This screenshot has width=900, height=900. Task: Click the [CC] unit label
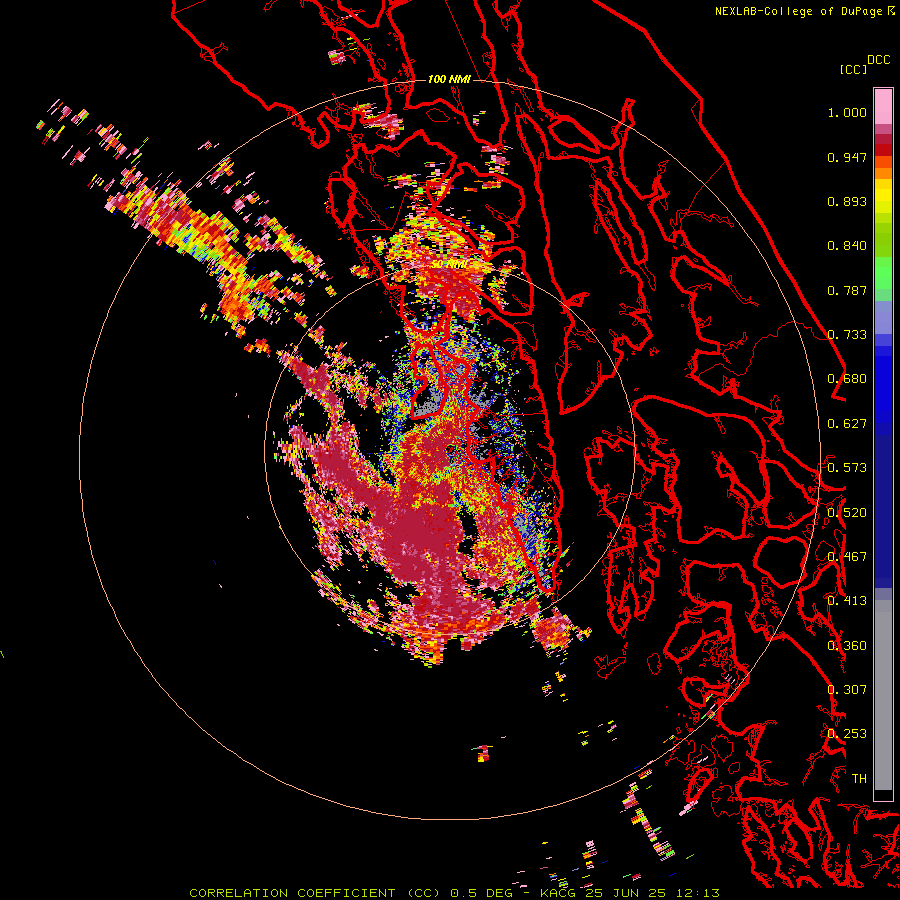pyautogui.click(x=853, y=69)
